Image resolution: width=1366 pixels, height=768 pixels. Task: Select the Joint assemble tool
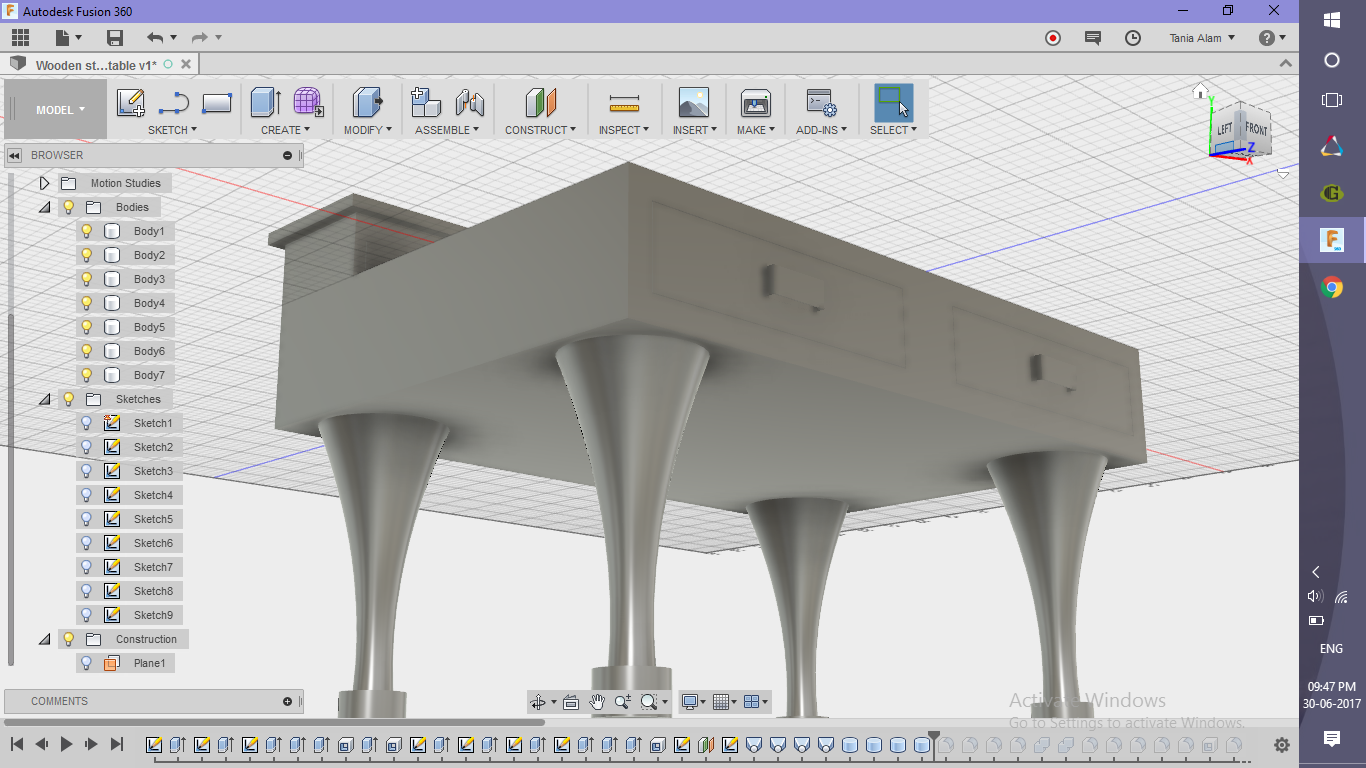pos(469,102)
